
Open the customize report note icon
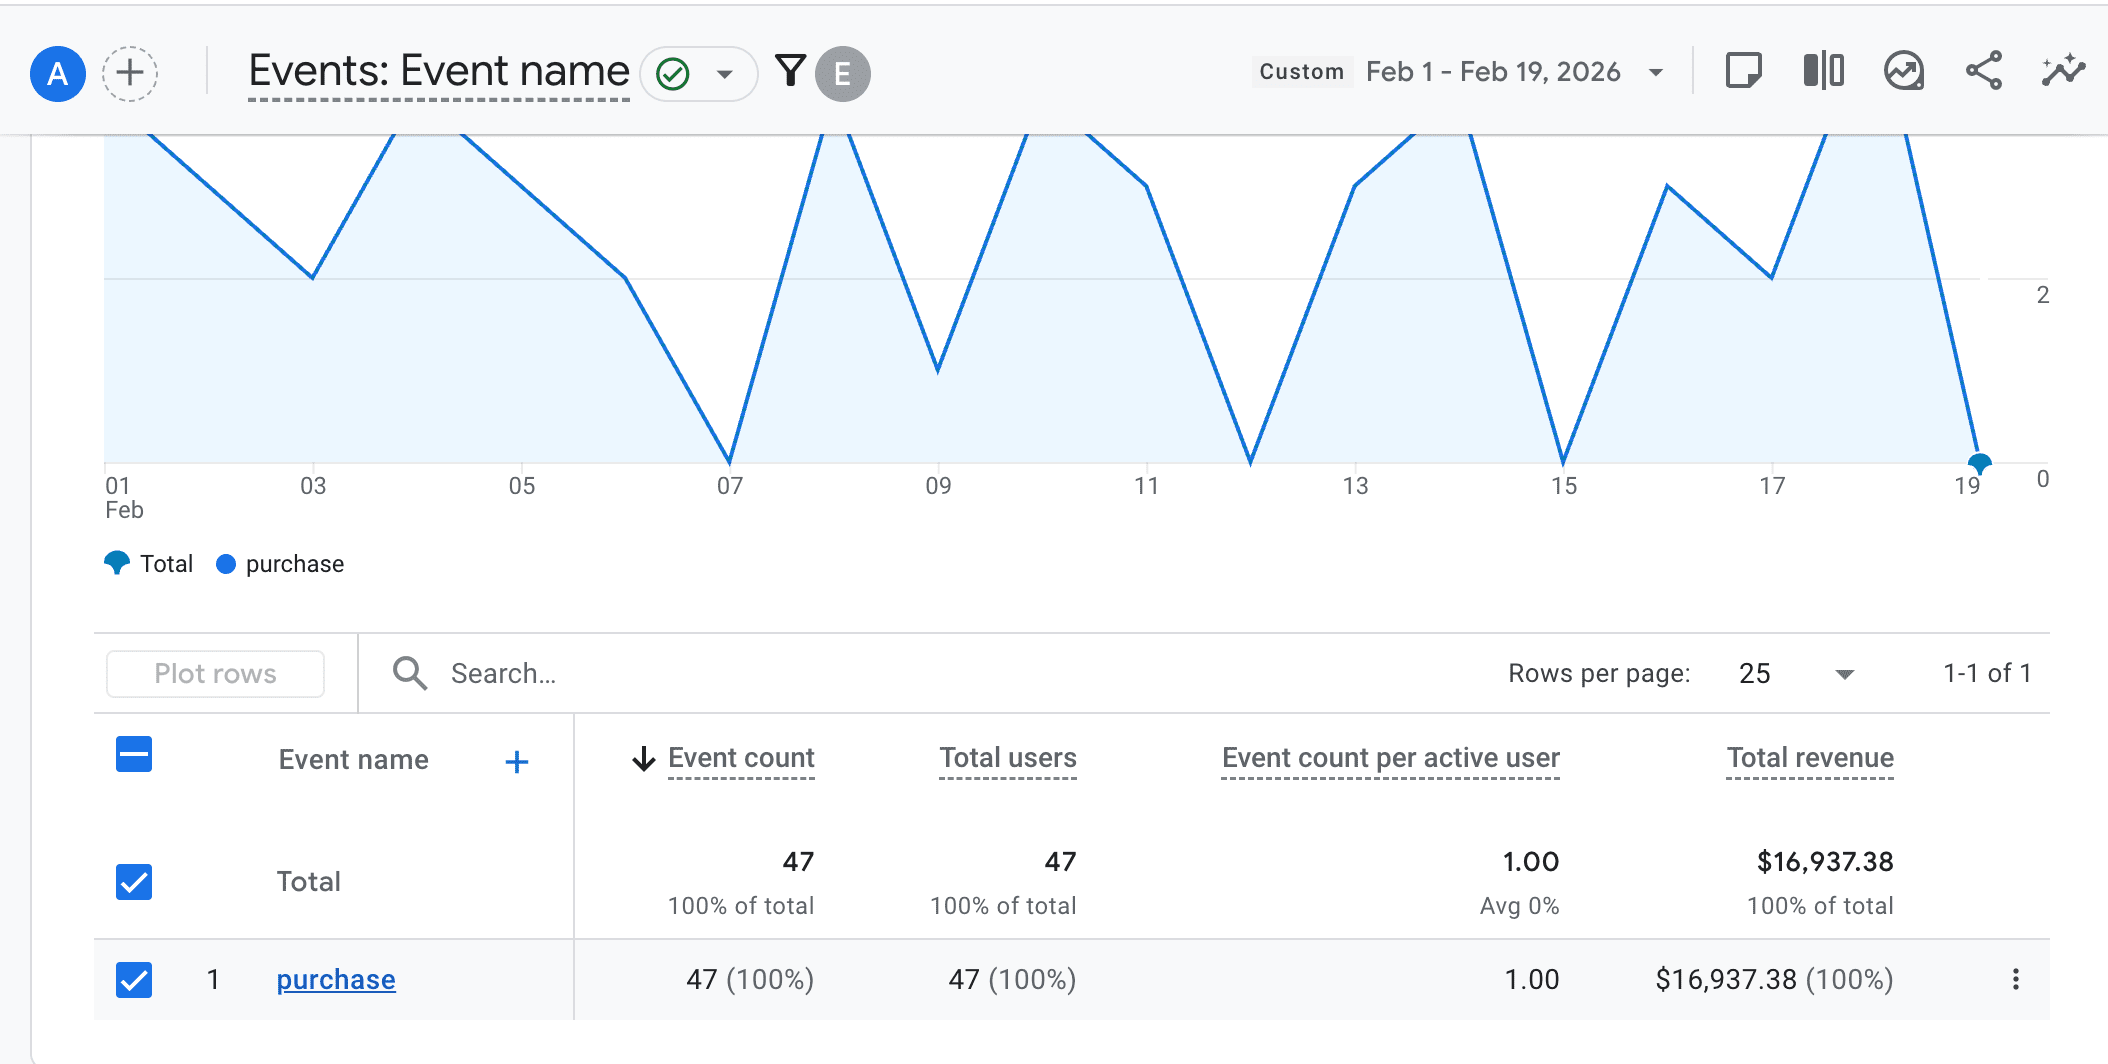(1743, 71)
